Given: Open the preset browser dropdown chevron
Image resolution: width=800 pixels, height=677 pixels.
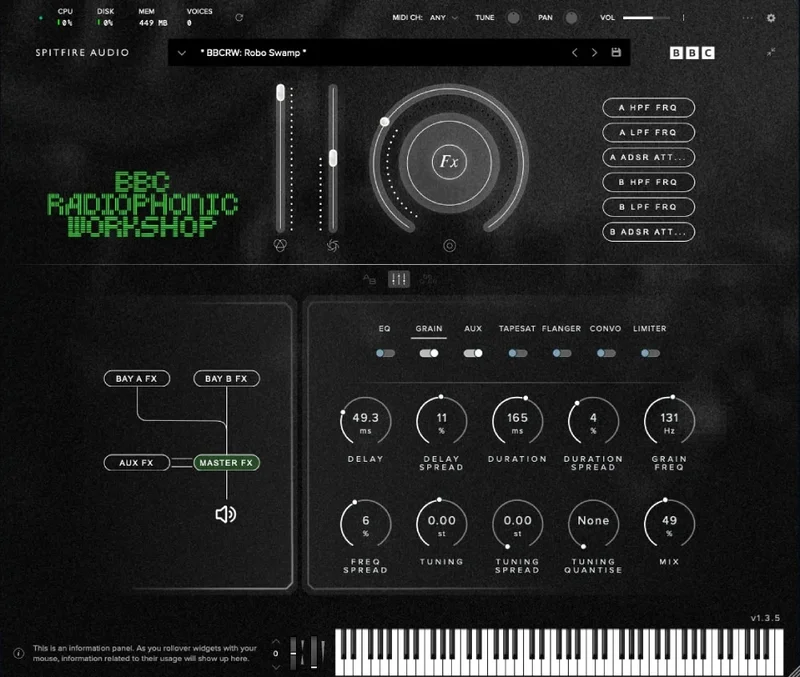Looking at the screenshot, I should coord(181,53).
